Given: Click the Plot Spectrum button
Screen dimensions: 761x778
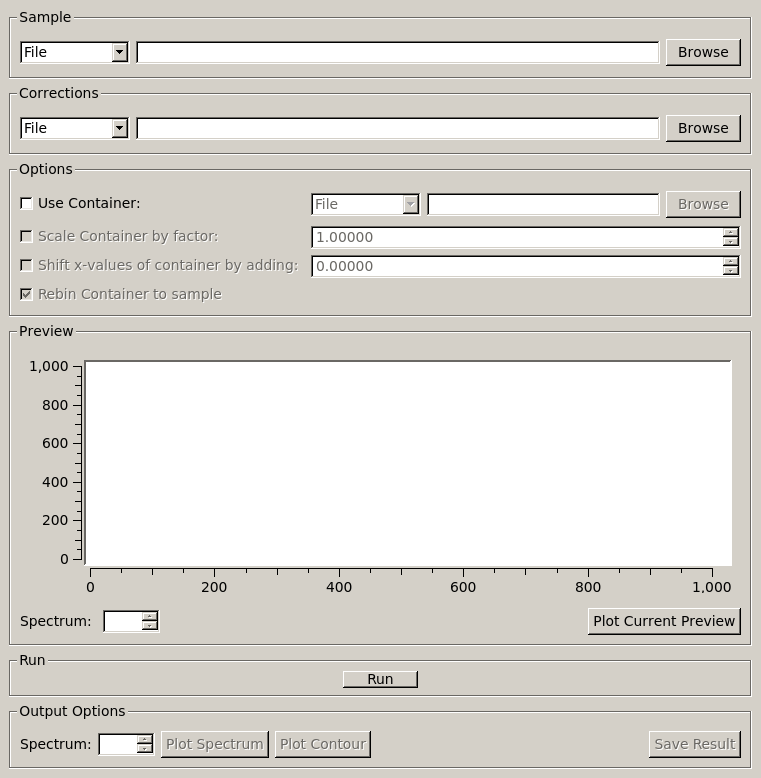Looking at the screenshot, I should click(214, 744).
